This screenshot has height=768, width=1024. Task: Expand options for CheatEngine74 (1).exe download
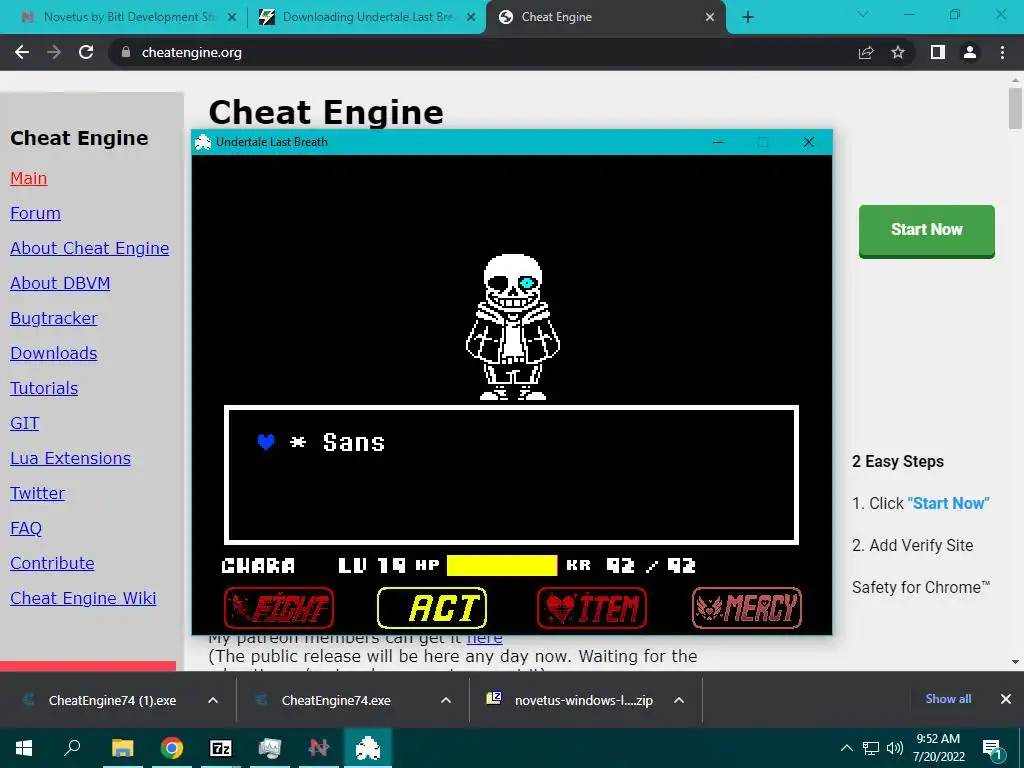(x=213, y=700)
